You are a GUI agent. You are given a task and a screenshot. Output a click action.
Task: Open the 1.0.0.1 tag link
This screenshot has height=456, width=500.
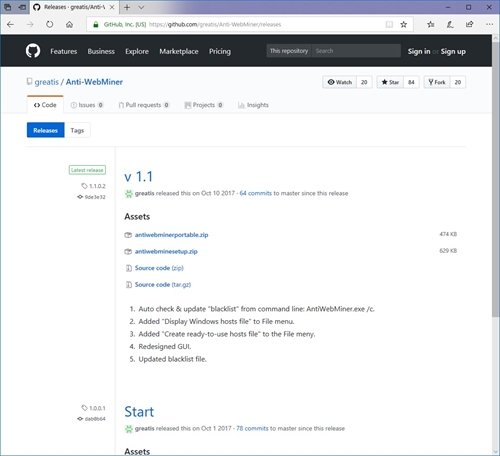pyautogui.click(x=93, y=408)
